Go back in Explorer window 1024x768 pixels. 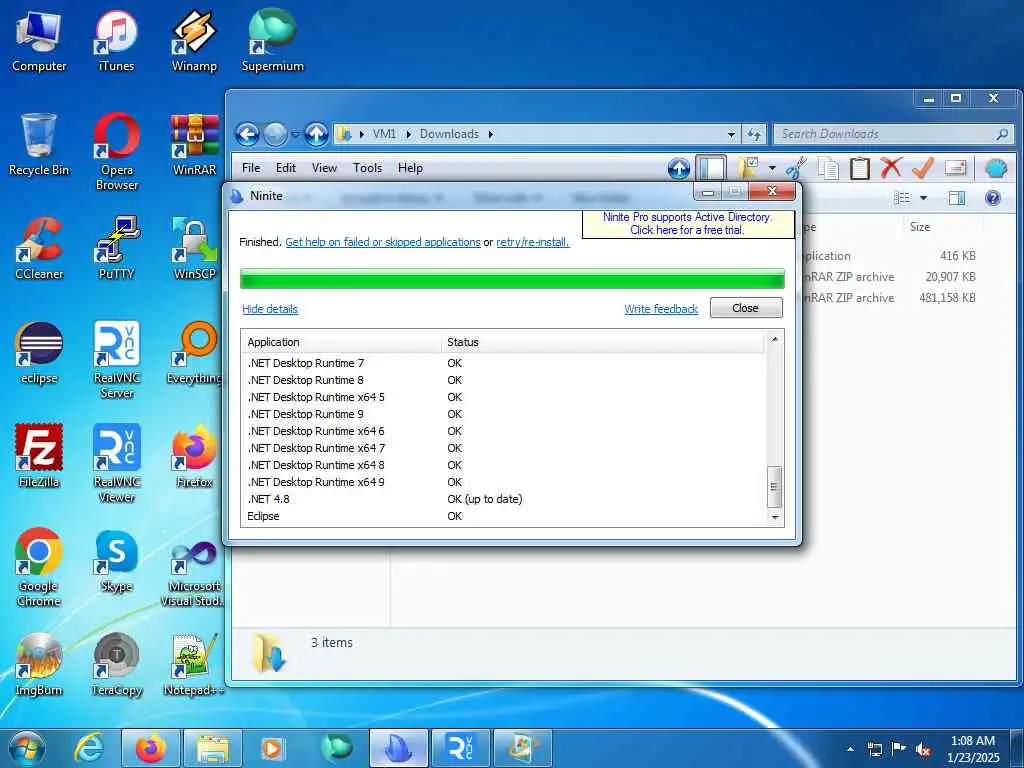tap(248, 135)
